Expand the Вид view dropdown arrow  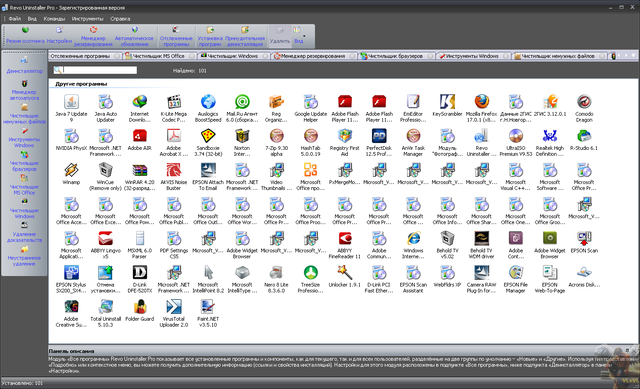coord(304,36)
